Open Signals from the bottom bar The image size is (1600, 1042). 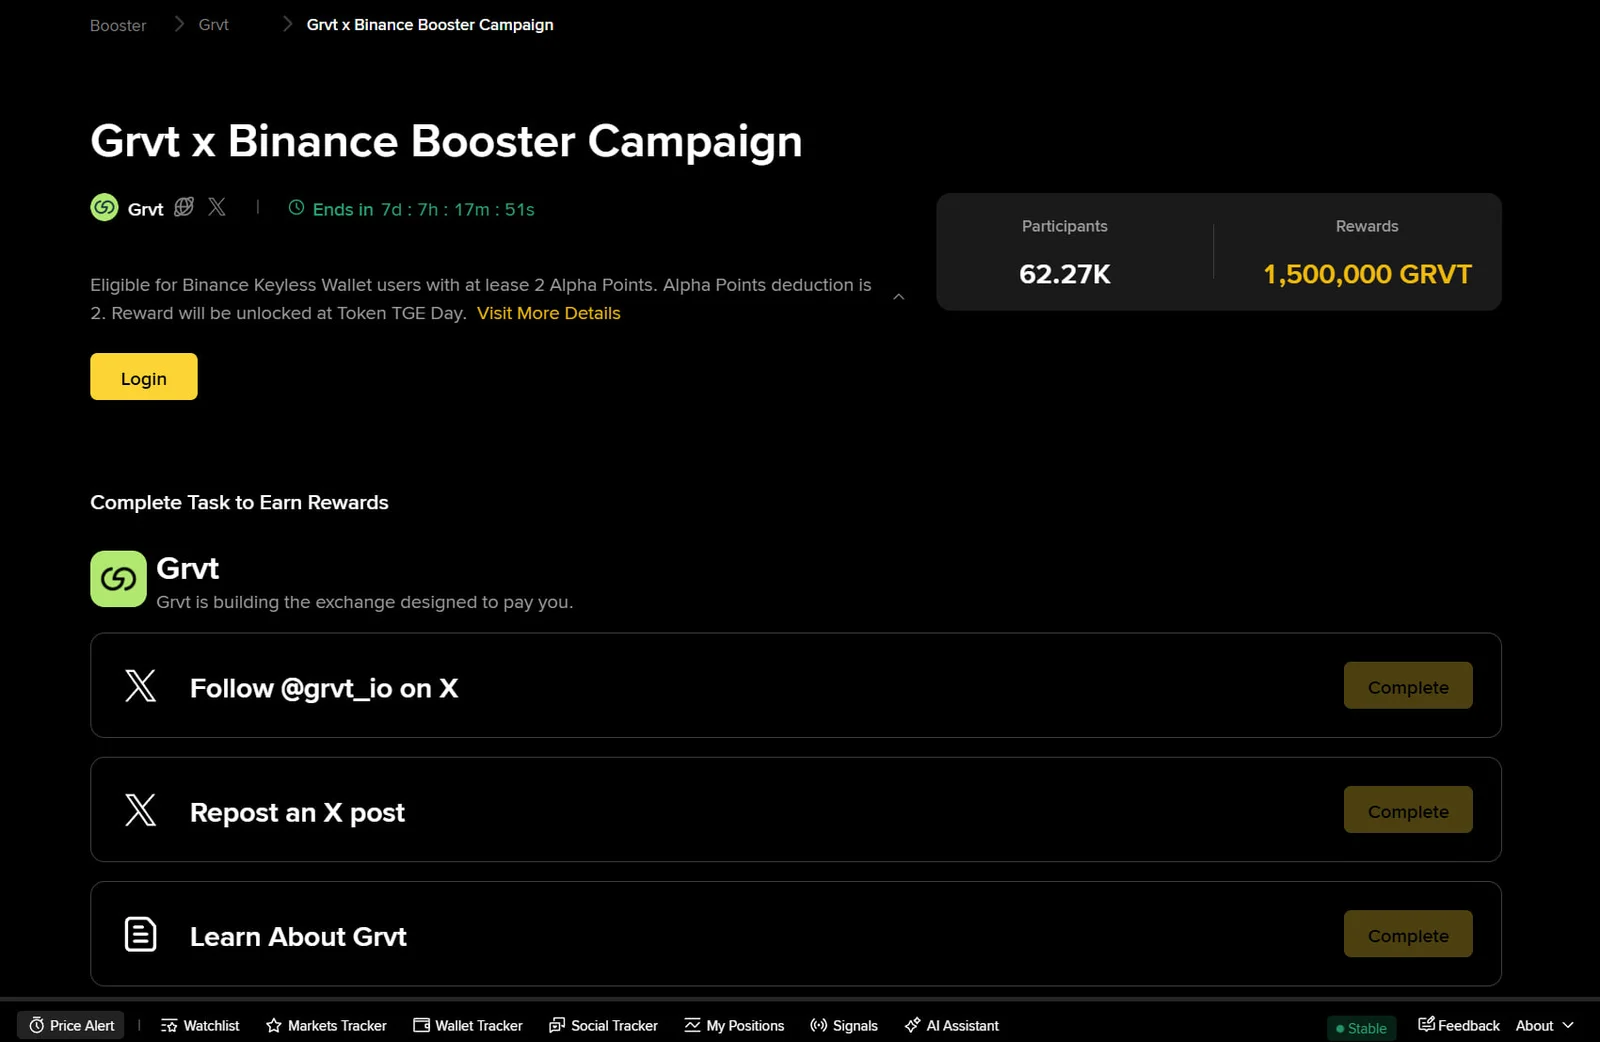[844, 1025]
